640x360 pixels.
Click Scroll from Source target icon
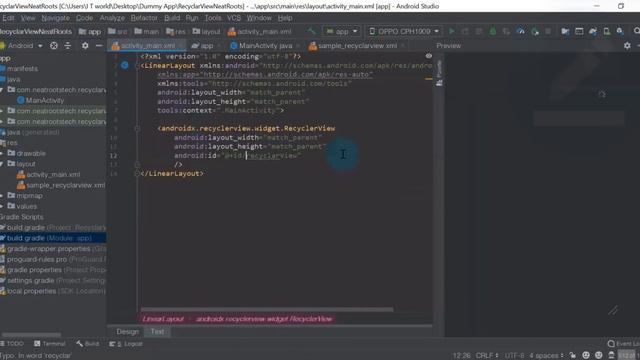pyautogui.click(x=53, y=46)
